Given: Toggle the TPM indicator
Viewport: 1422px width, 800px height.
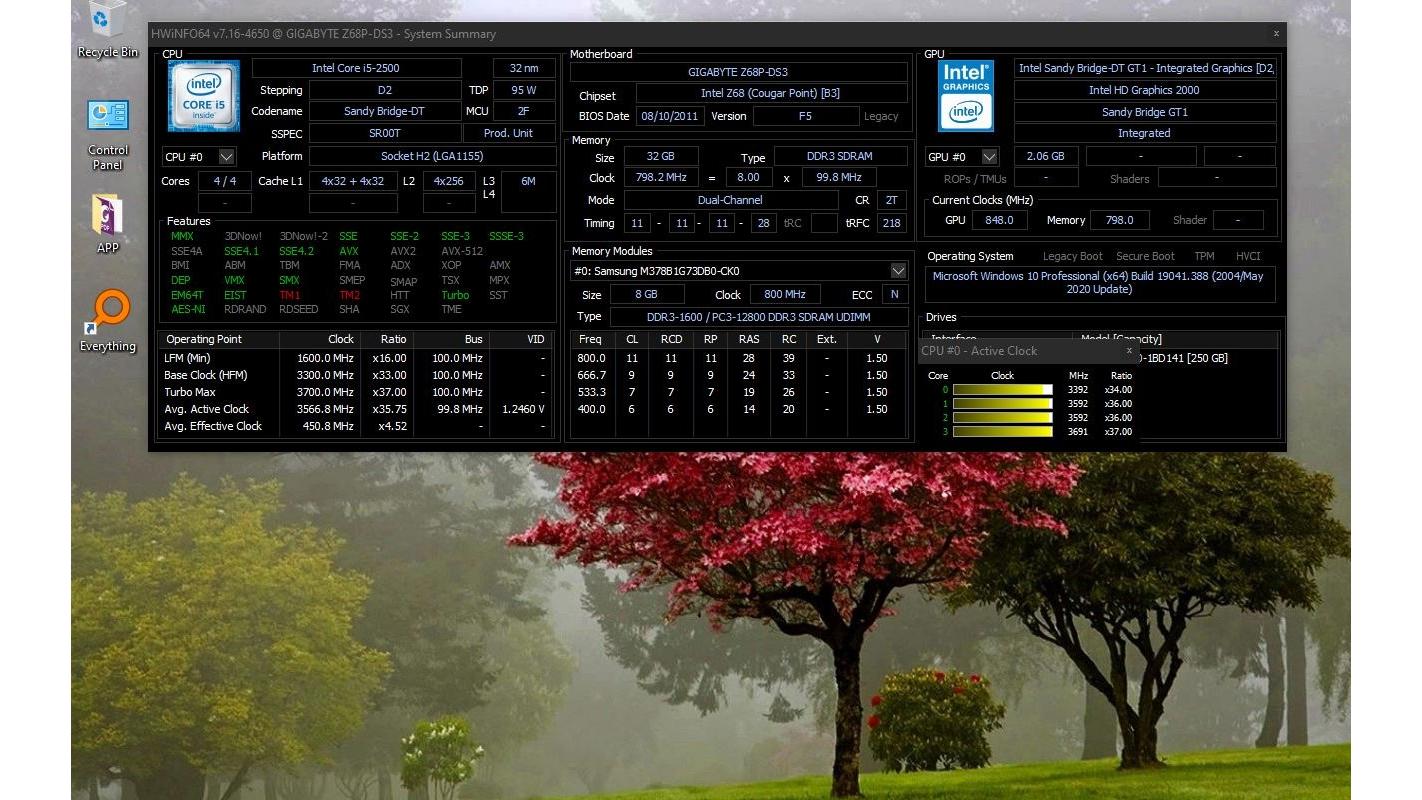Looking at the screenshot, I should (x=1204, y=256).
